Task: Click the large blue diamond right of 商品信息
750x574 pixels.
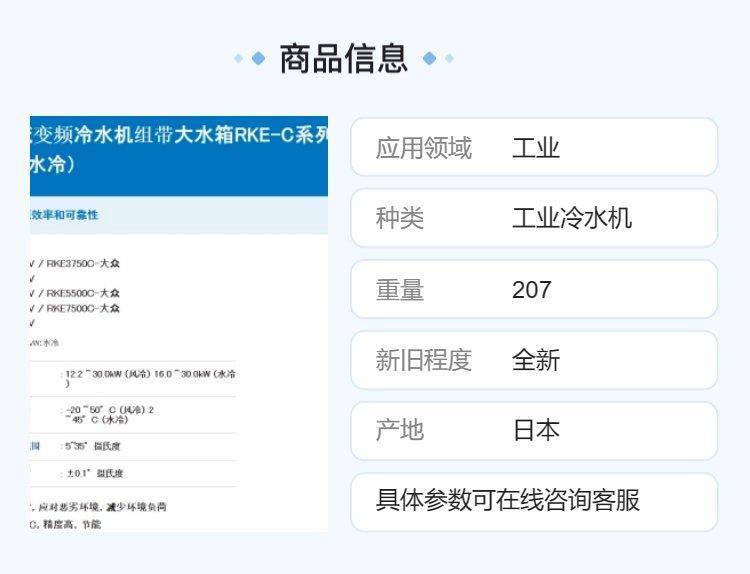Action: click(430, 58)
